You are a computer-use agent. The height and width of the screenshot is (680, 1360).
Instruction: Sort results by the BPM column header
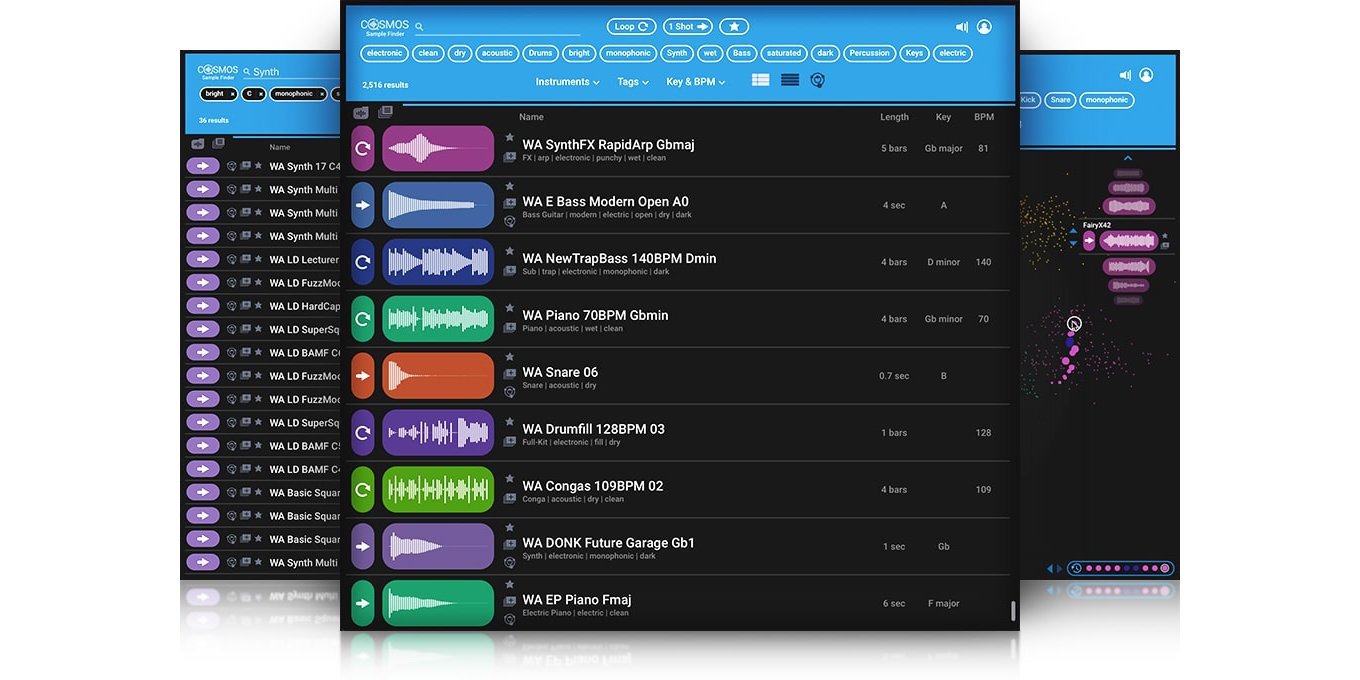click(984, 117)
